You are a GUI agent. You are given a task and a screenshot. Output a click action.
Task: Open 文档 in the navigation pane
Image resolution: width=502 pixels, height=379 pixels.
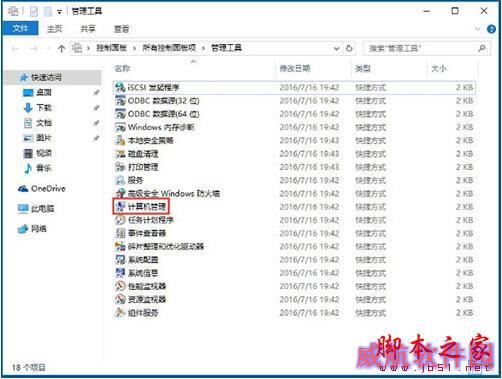click(43, 123)
